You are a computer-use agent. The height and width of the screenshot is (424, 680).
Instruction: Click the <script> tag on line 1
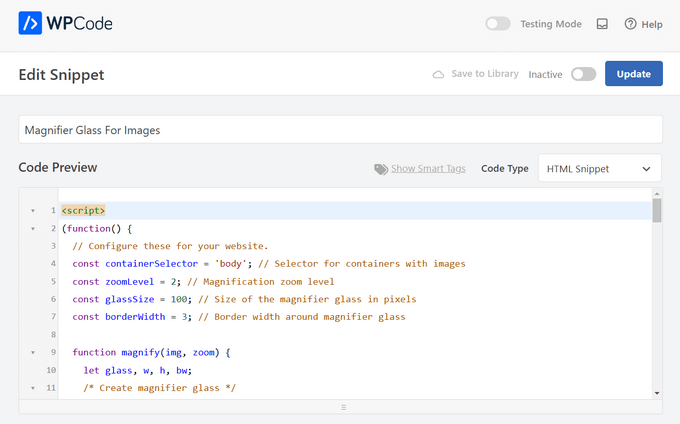(83, 211)
